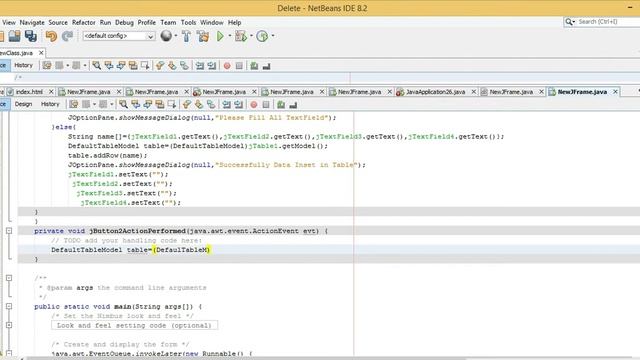640x360 pixels.
Task: Click the grayed Redo arrow icon
Action: (x=67, y=36)
